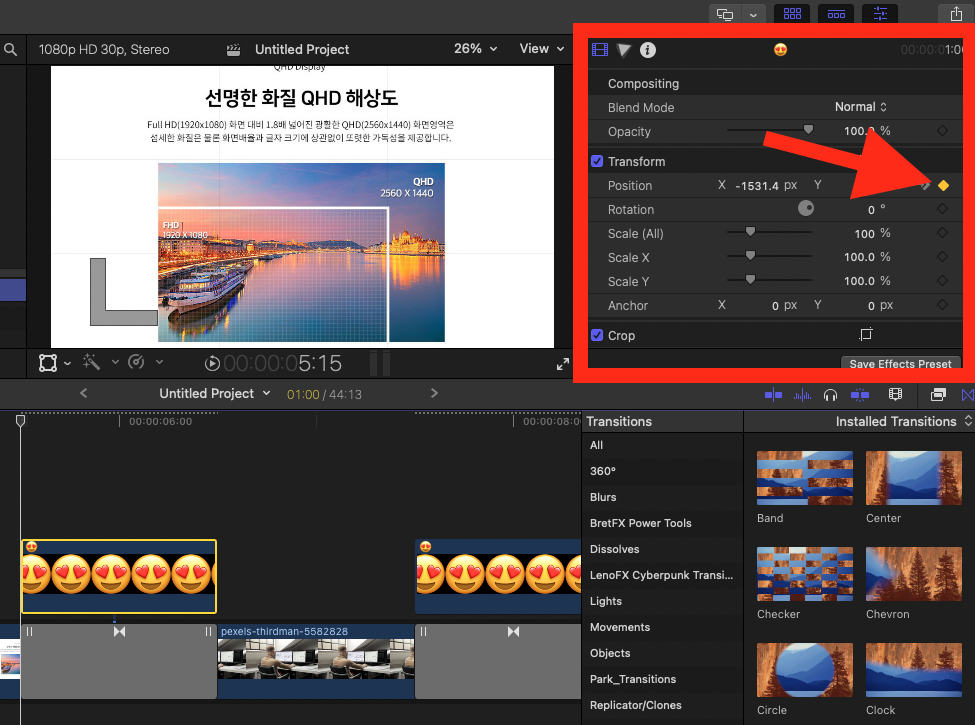Image resolution: width=975 pixels, height=725 pixels.
Task: Go back in timeline history
Action: [83, 393]
